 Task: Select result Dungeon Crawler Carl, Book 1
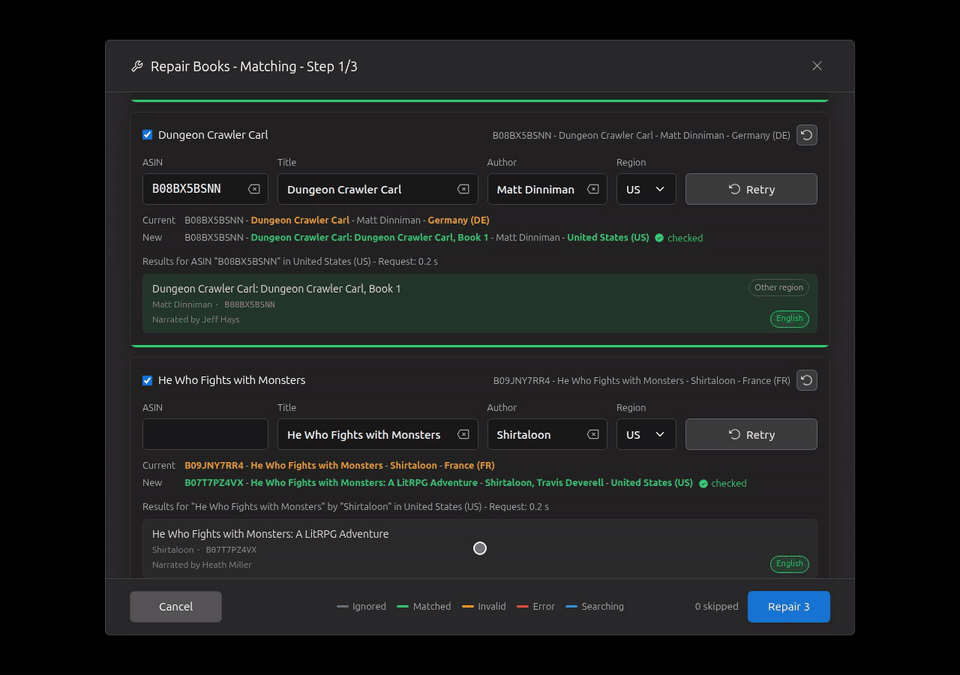480,303
